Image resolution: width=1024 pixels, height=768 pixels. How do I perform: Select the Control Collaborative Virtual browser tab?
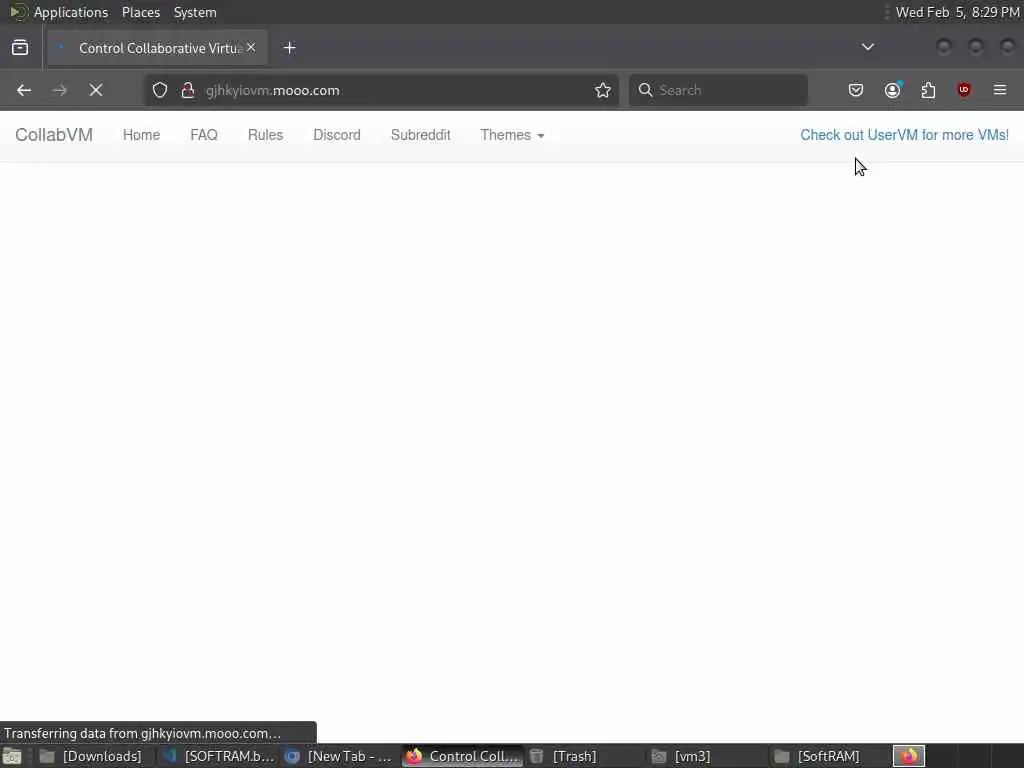point(157,48)
